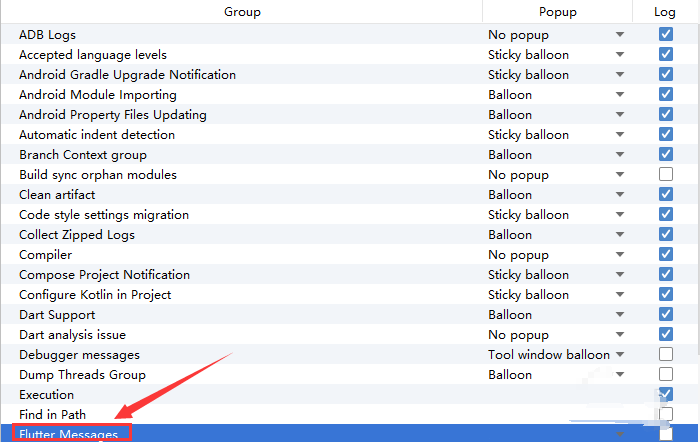Sort by the Group column header
The image size is (700, 442).
[242, 12]
